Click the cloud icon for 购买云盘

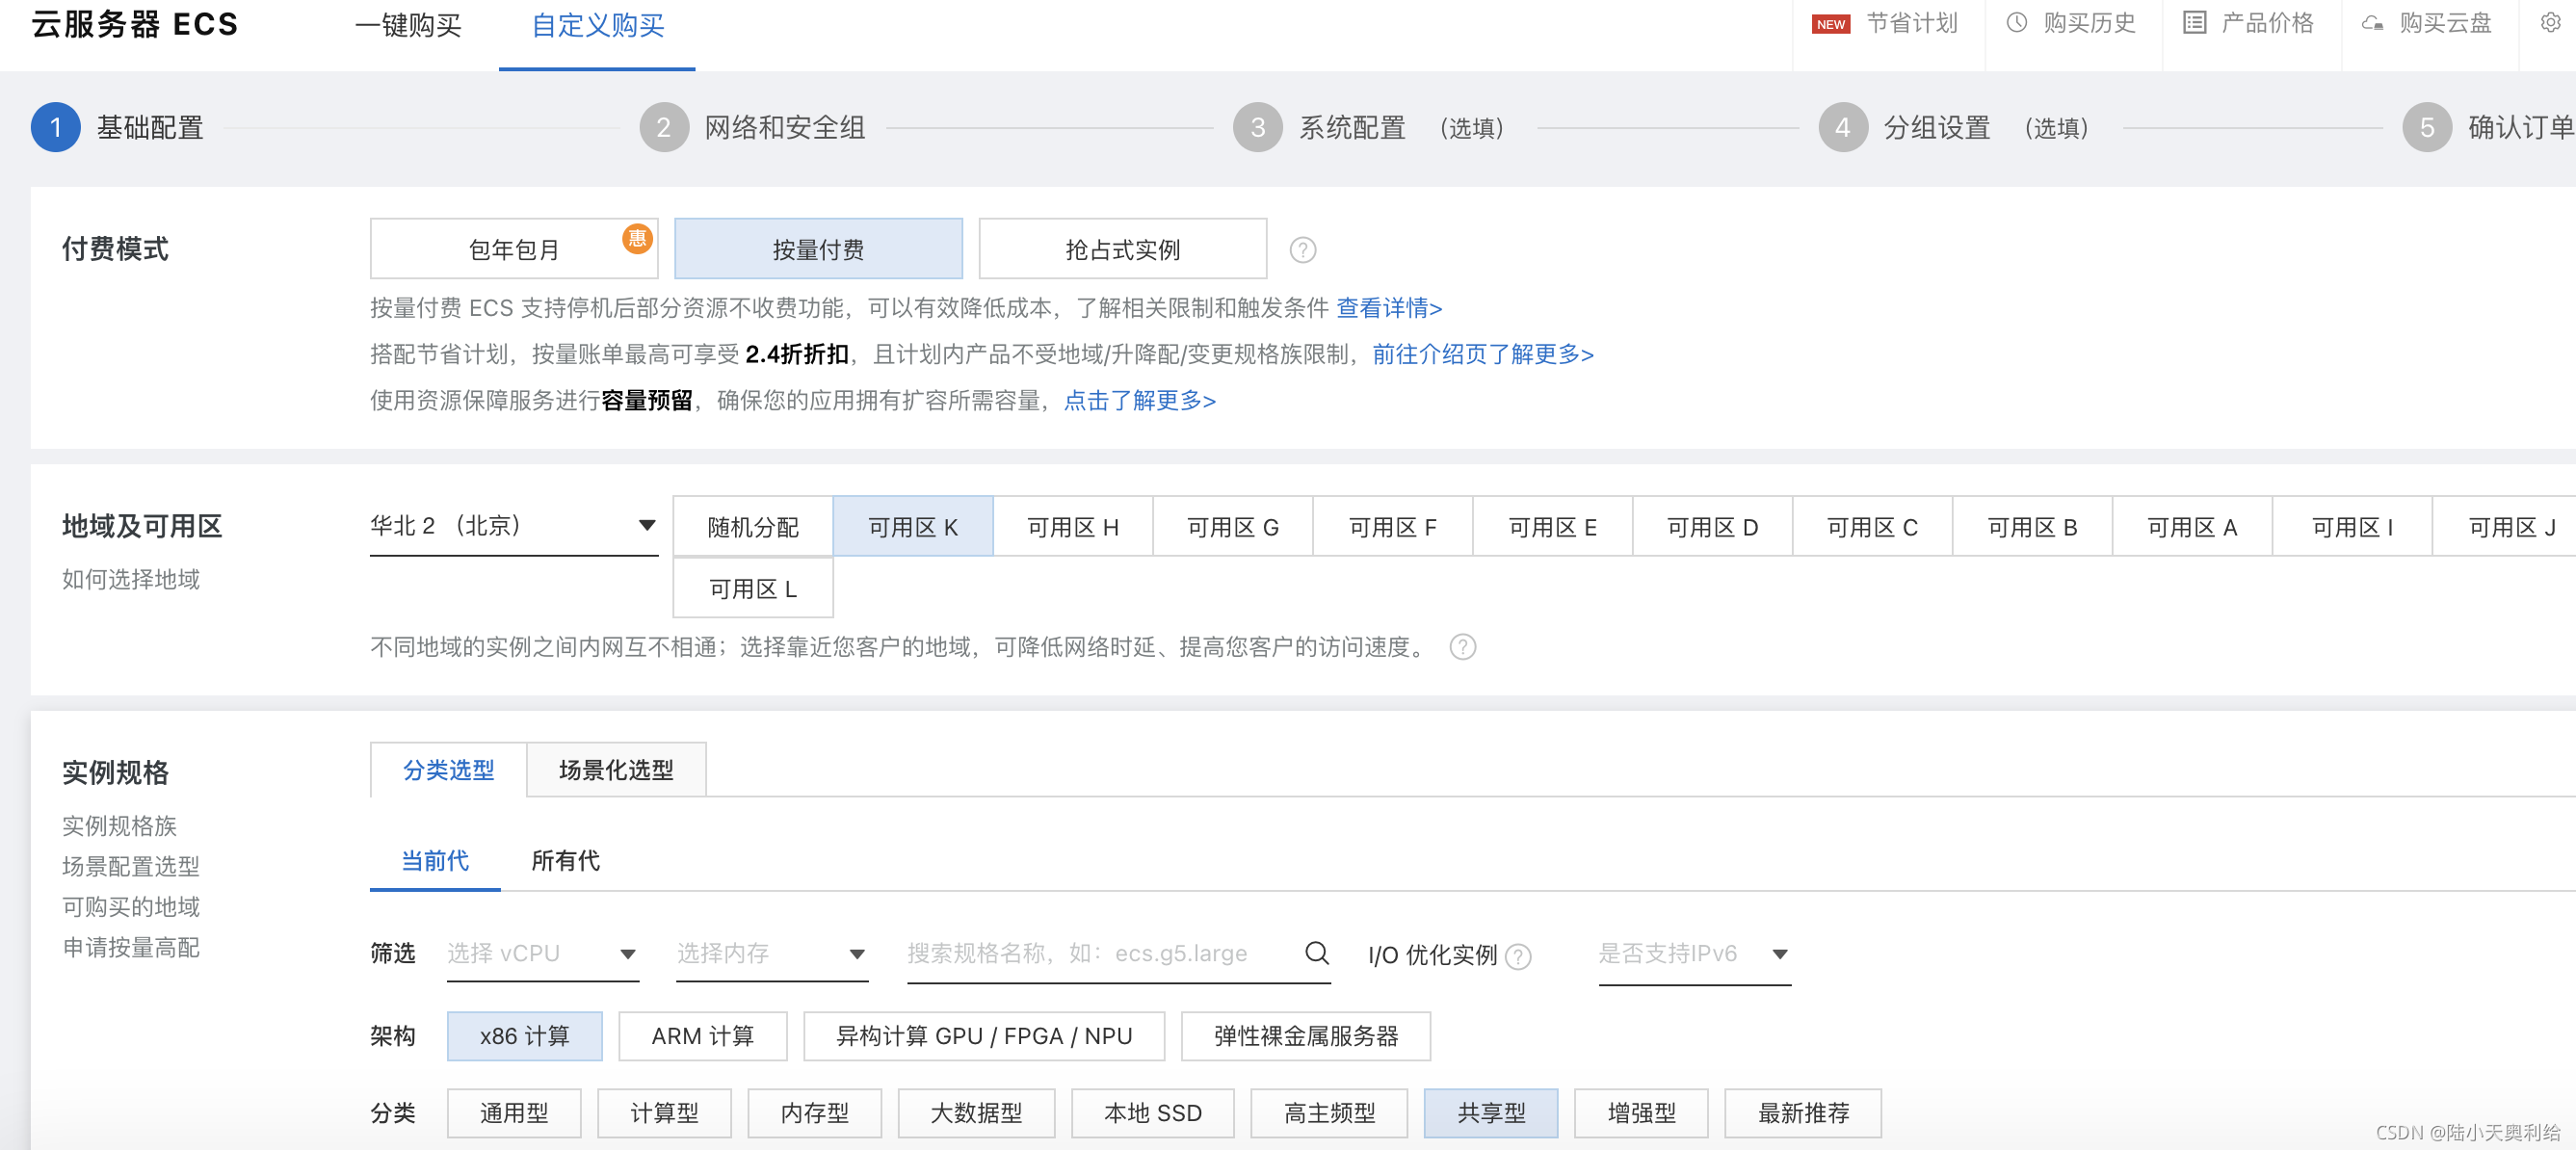pyautogui.click(x=2372, y=23)
